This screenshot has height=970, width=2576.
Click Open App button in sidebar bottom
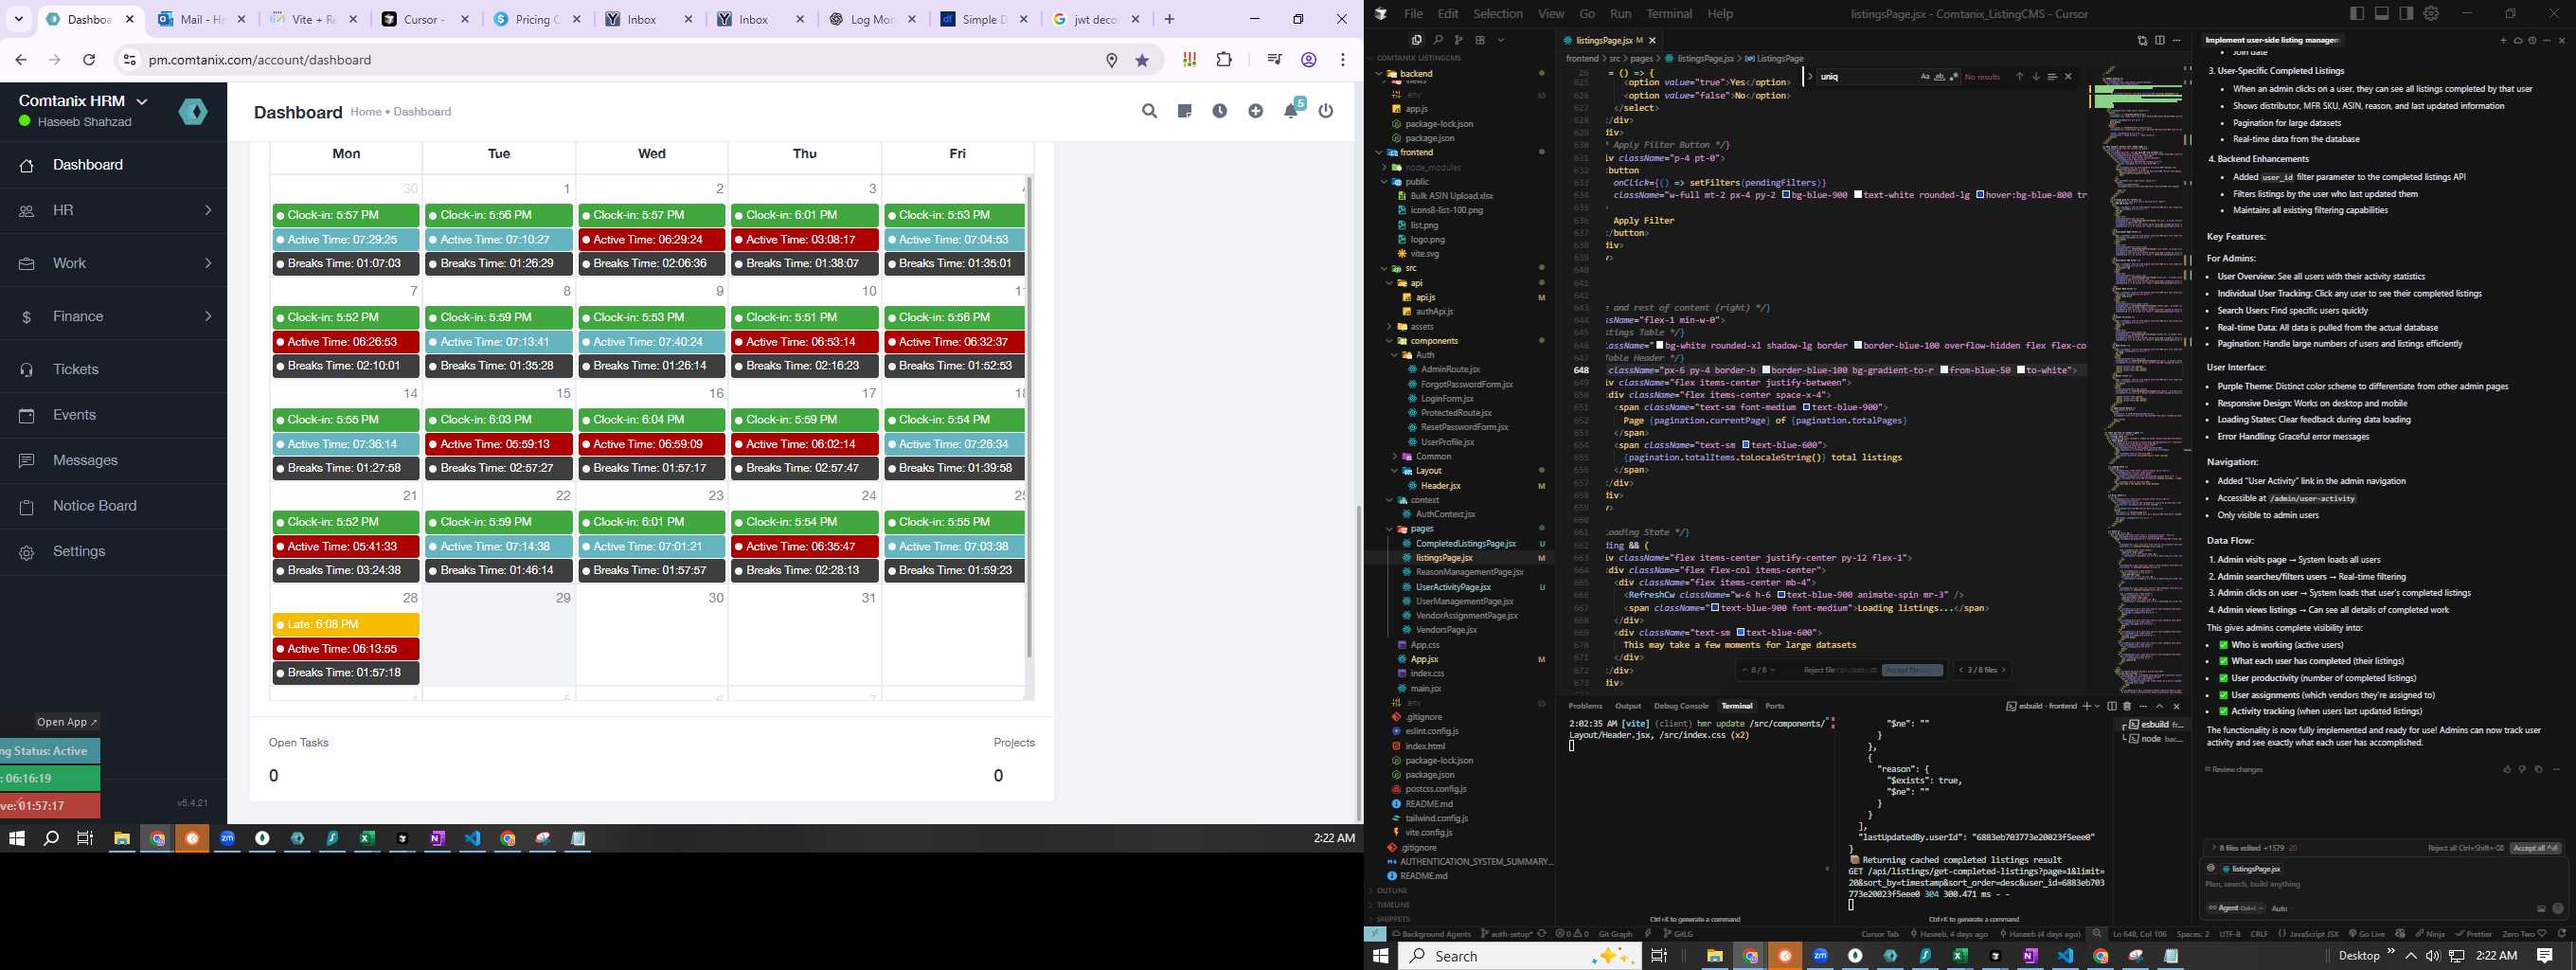coord(67,722)
